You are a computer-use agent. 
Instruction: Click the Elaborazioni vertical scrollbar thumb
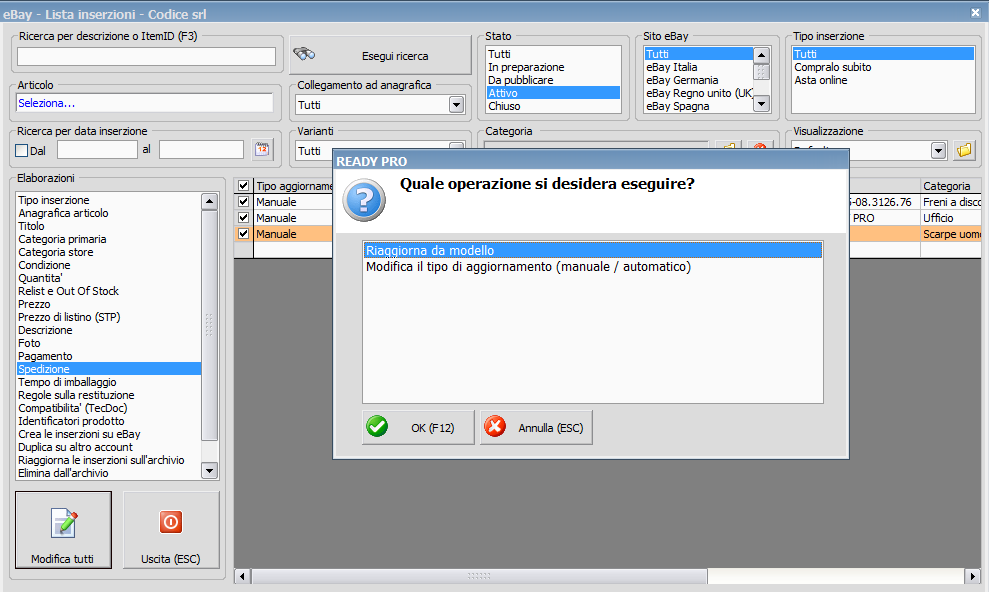(x=209, y=325)
